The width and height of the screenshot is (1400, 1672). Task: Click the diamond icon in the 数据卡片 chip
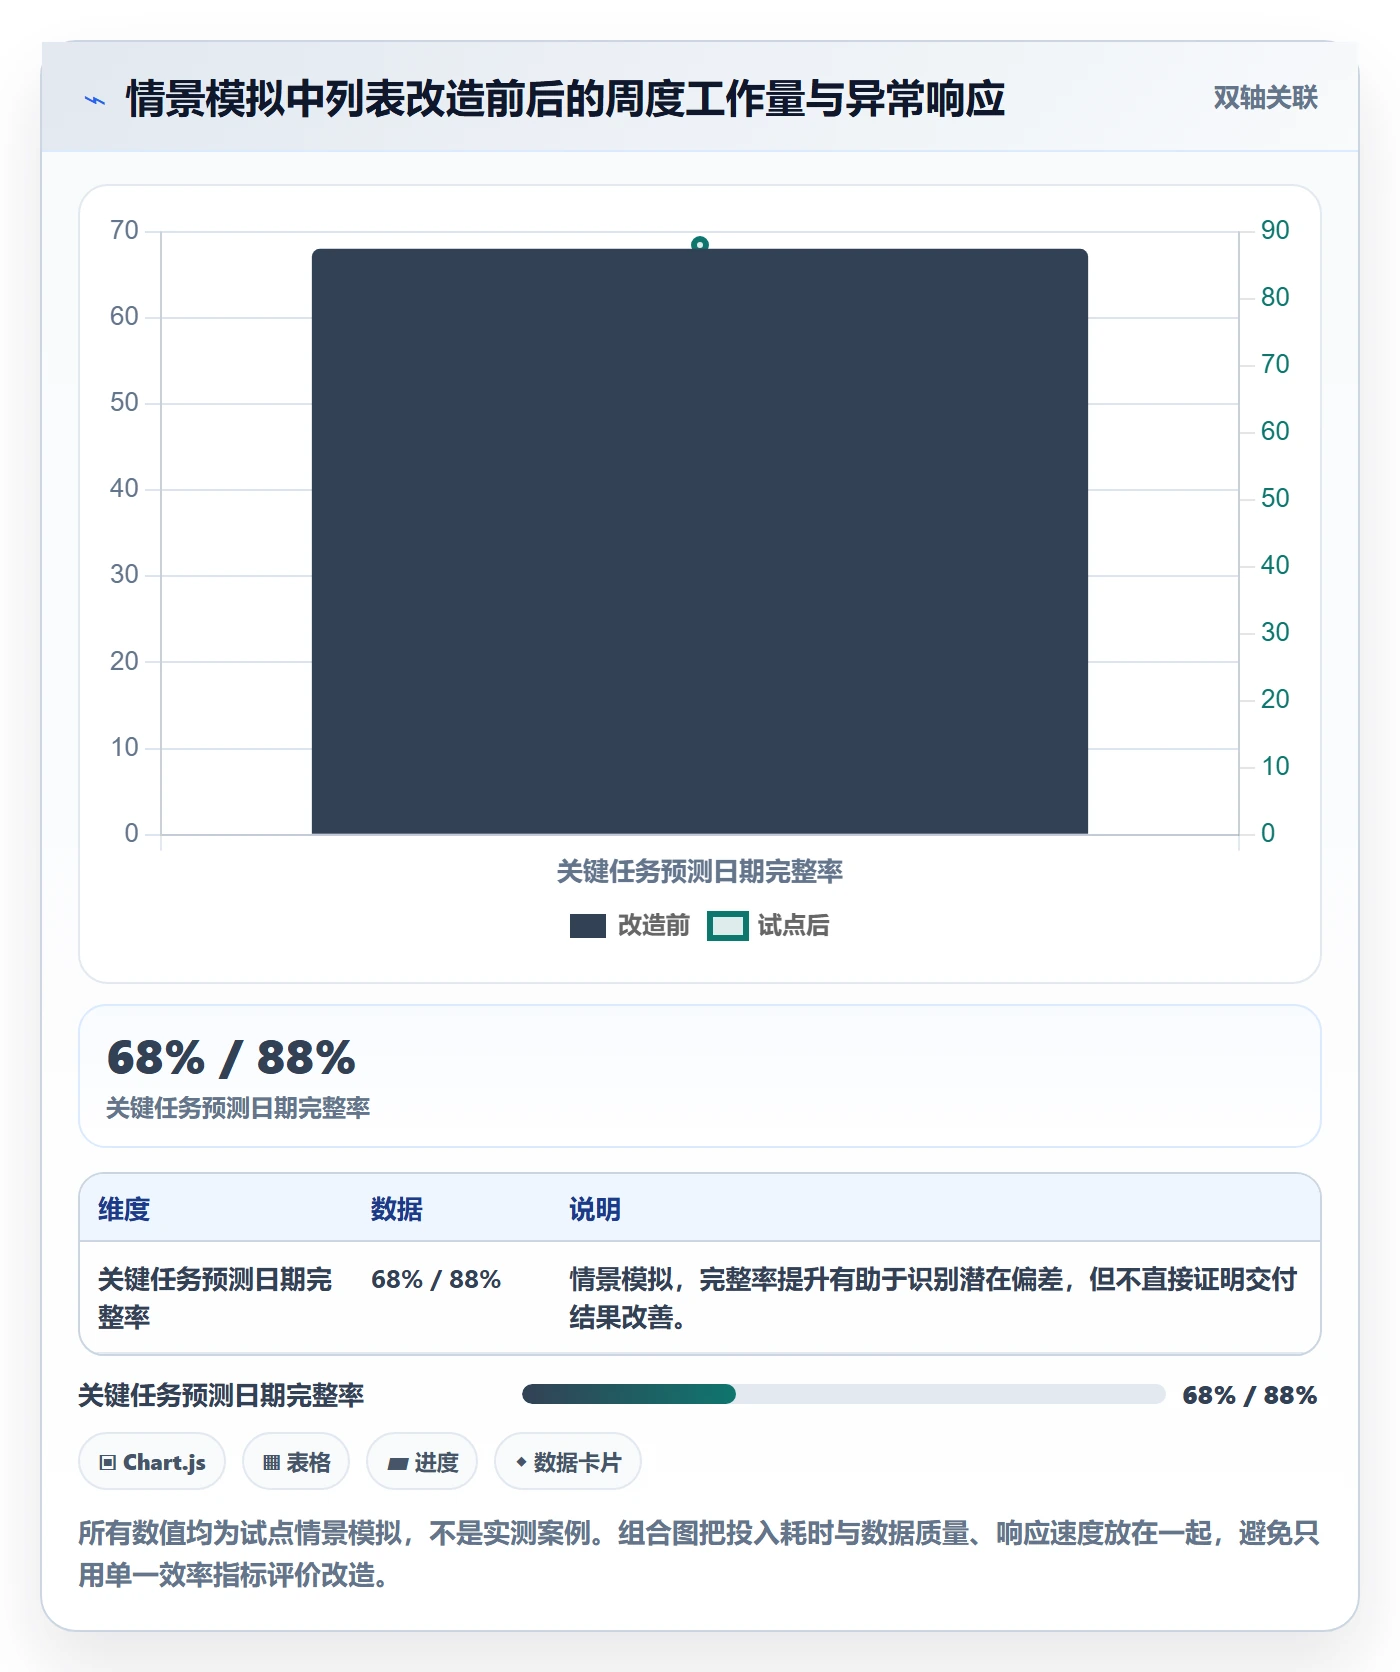pos(521,1462)
